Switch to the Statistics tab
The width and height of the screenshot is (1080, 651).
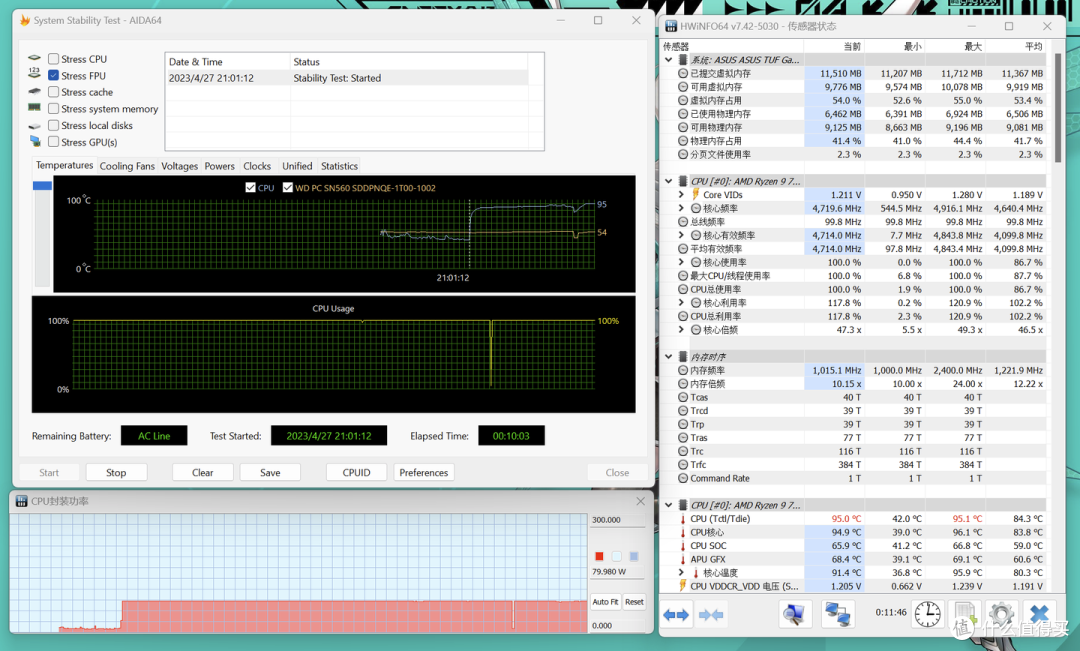tap(340, 166)
